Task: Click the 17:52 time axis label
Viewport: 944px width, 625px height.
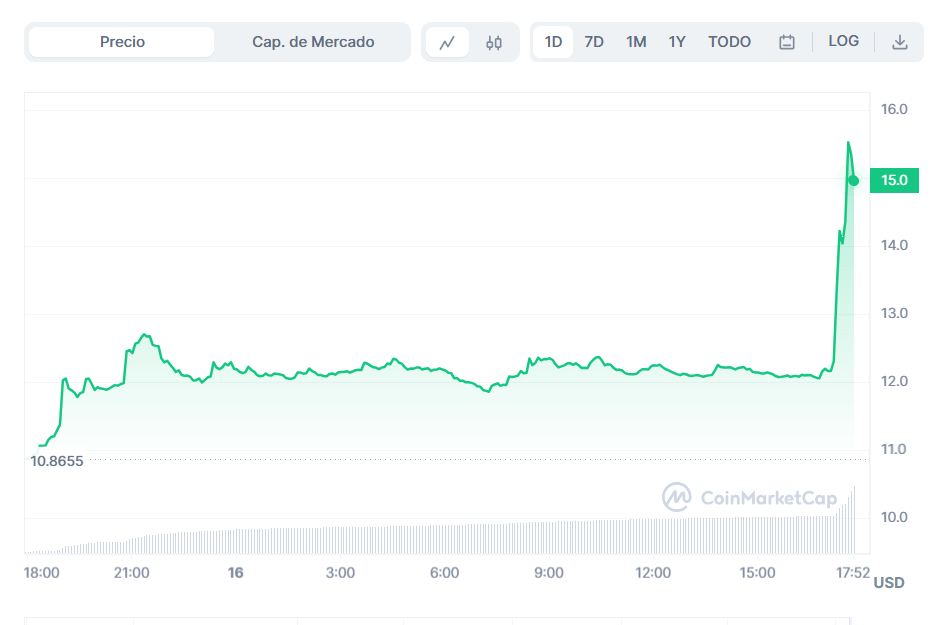Action: tap(852, 573)
